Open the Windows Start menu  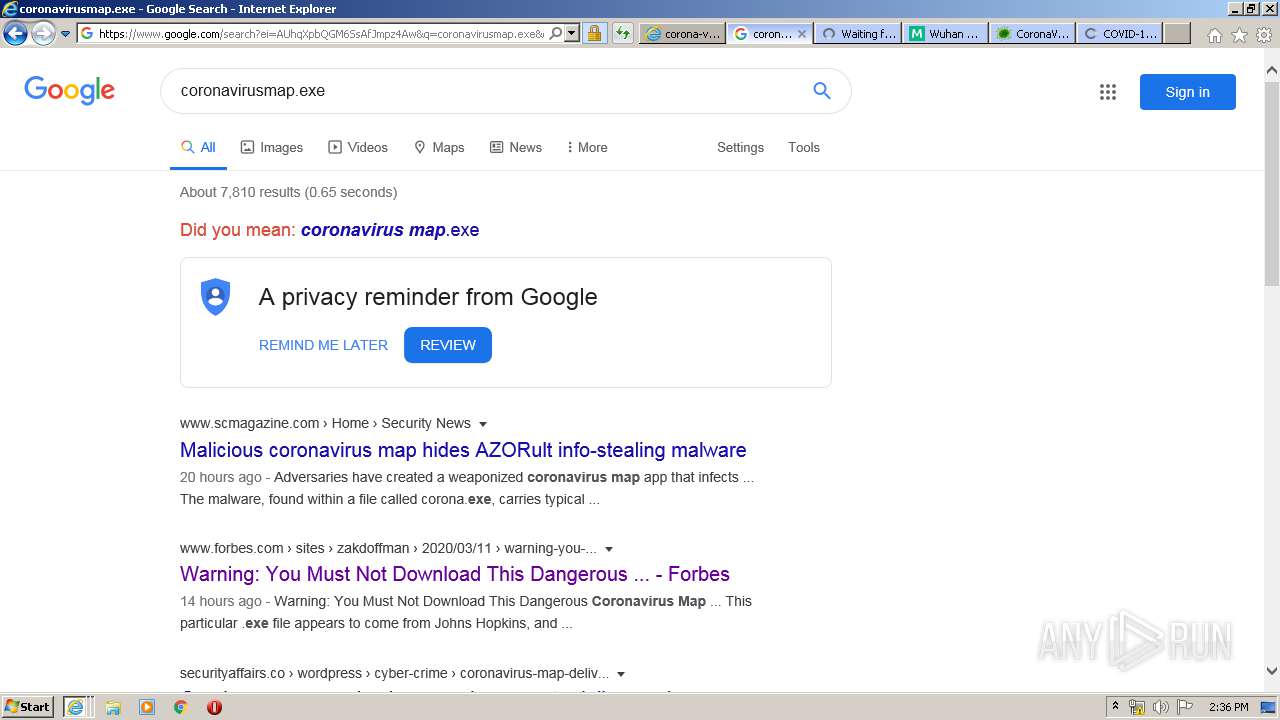pos(27,707)
